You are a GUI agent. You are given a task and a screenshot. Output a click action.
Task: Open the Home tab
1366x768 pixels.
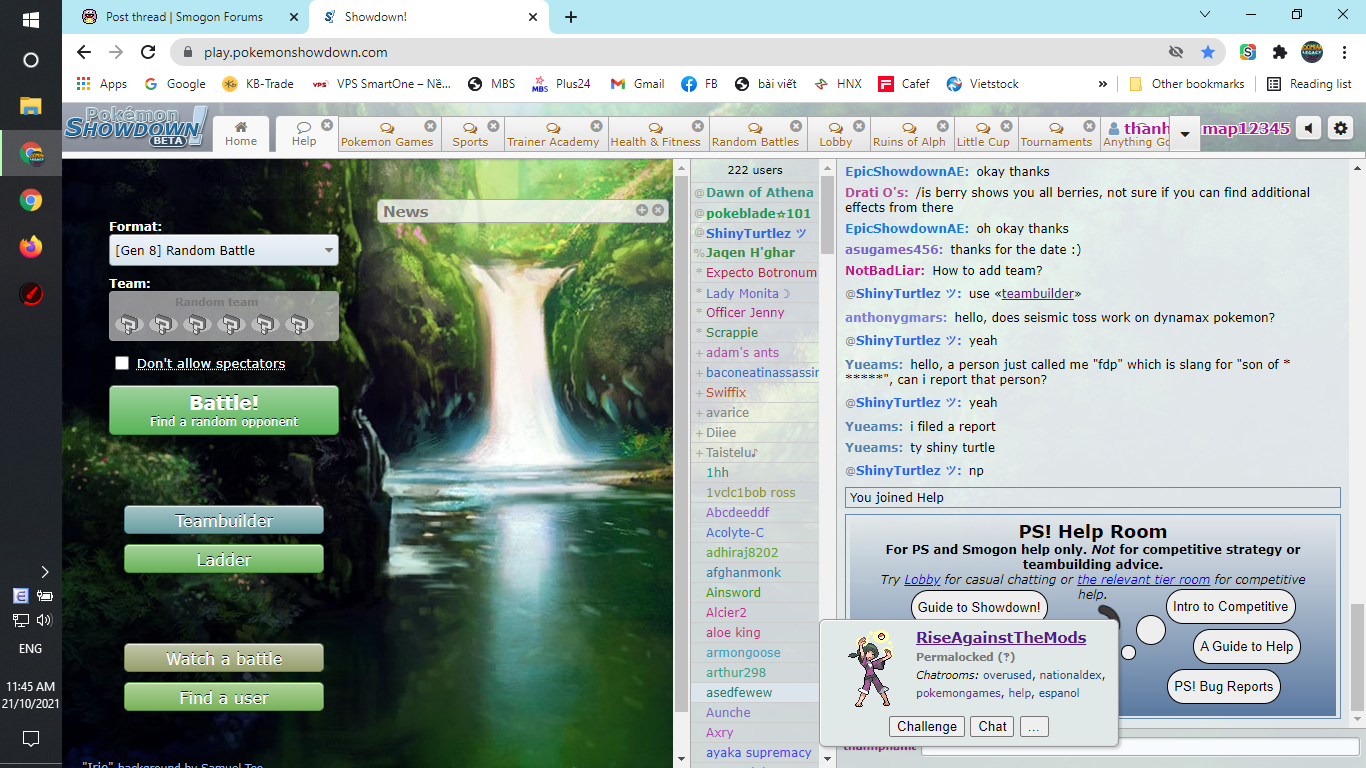241,133
